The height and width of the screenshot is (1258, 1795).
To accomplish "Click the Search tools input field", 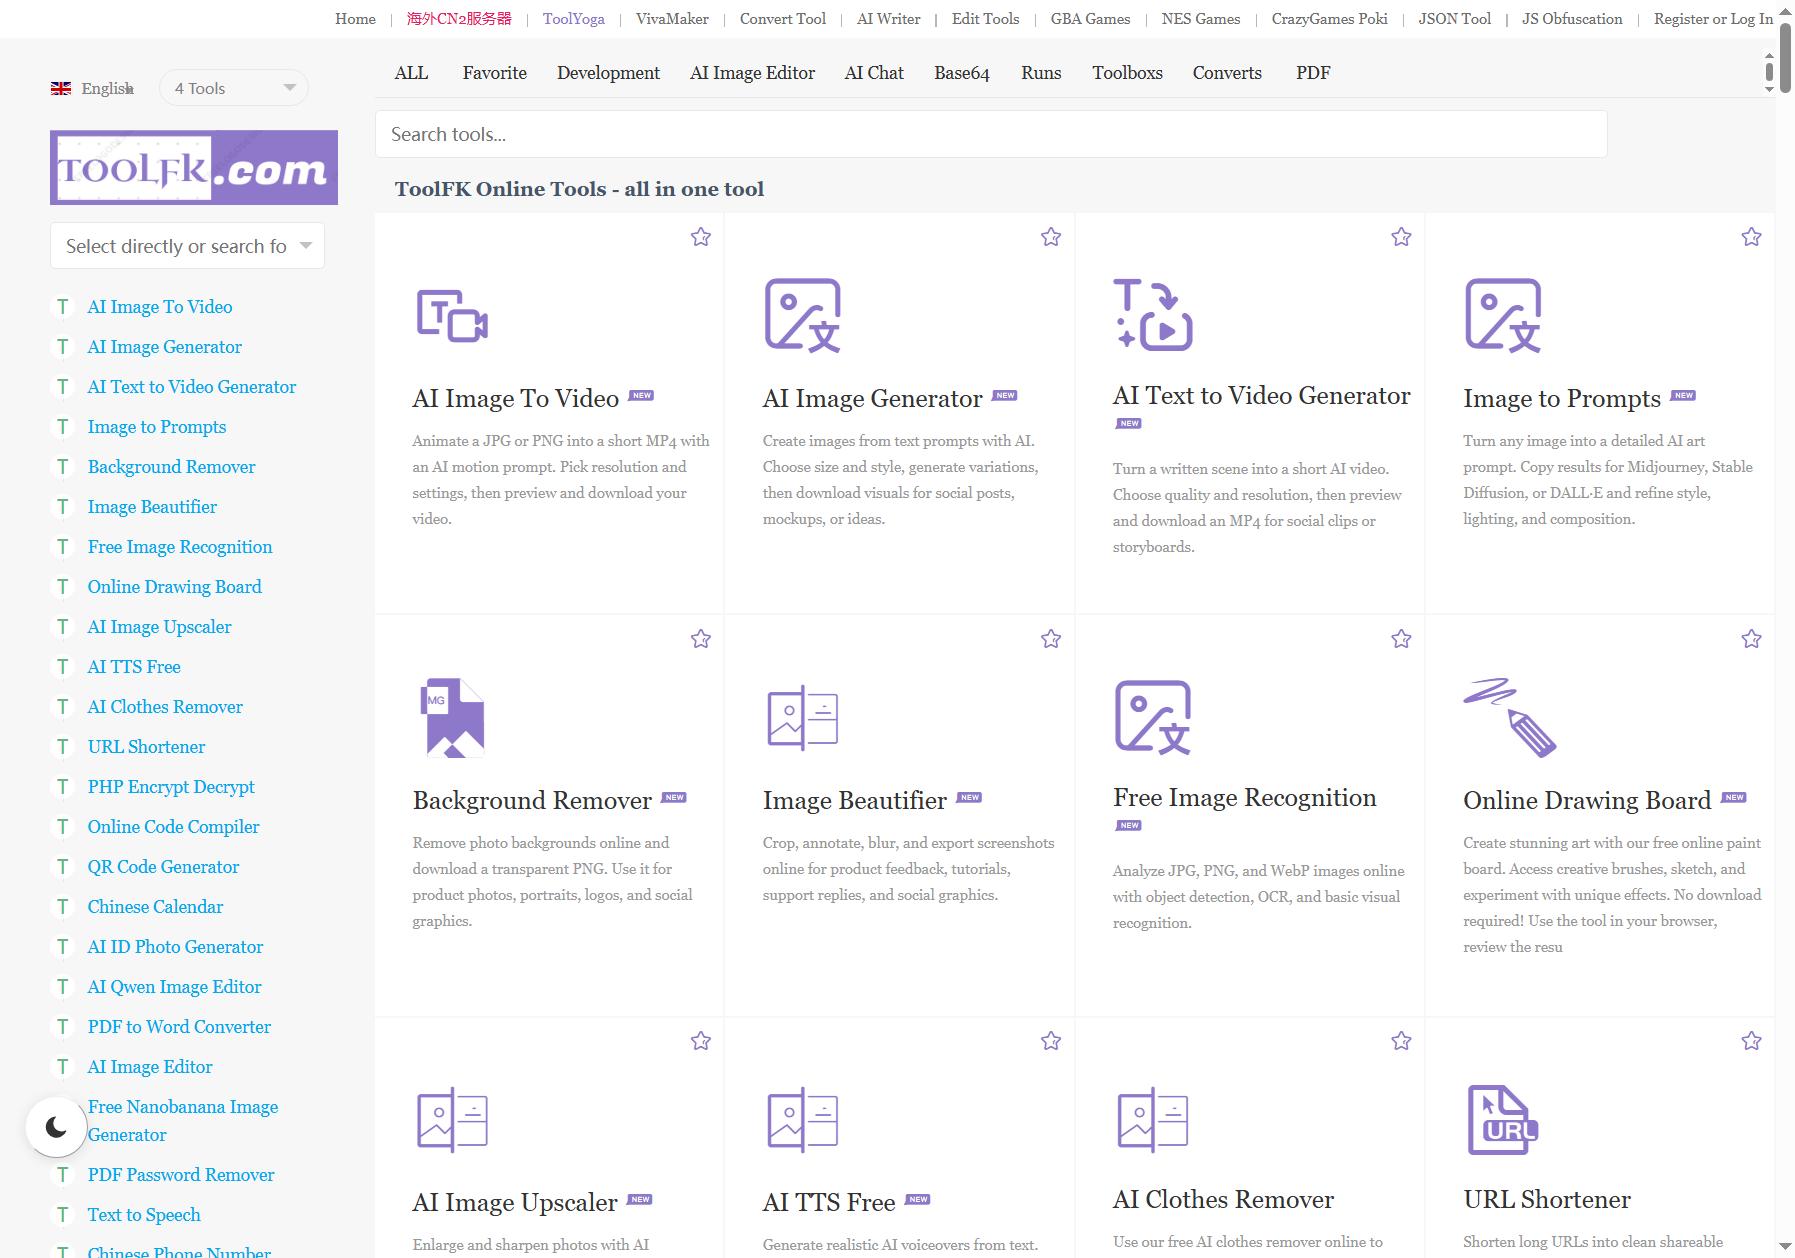I will click(991, 134).
